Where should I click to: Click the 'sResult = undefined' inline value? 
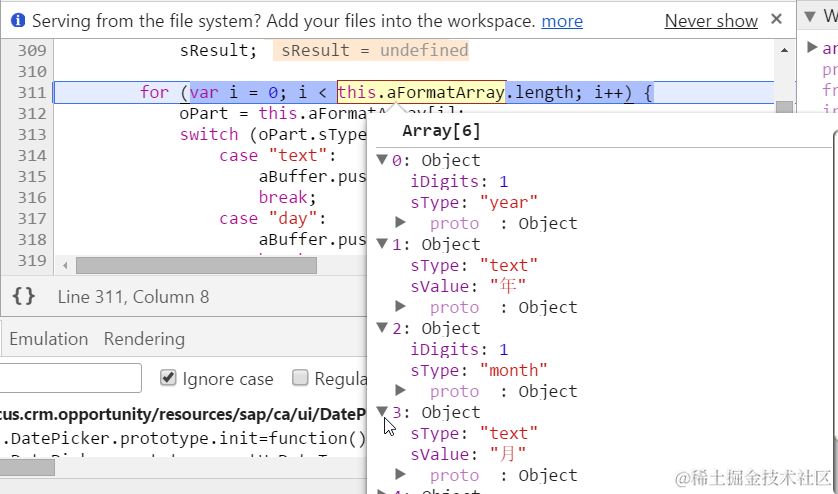[371, 50]
